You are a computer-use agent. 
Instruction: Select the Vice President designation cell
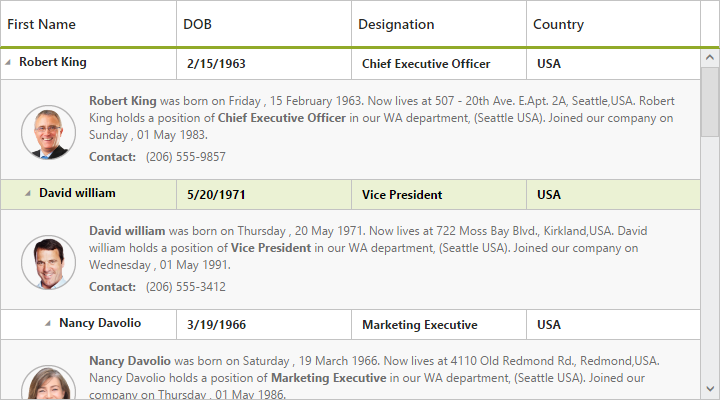pos(402,195)
